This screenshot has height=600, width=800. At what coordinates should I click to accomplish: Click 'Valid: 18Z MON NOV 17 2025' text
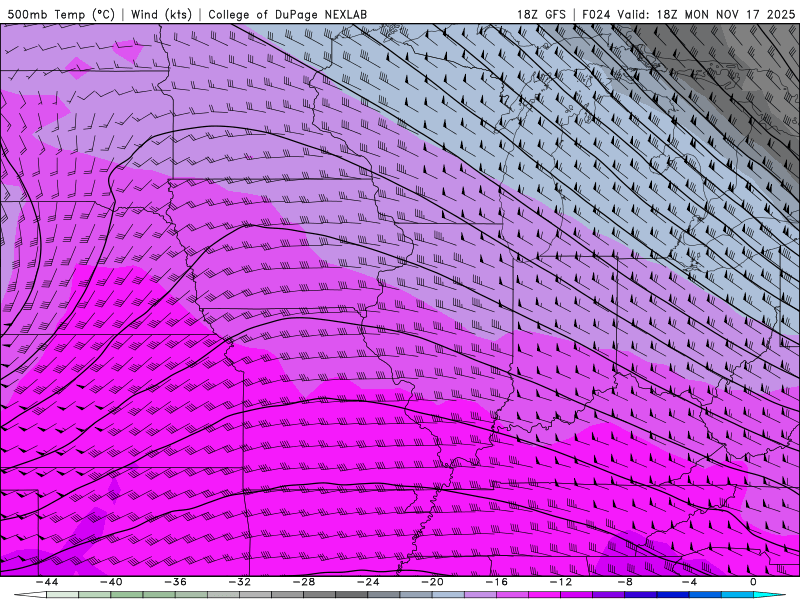706,14
